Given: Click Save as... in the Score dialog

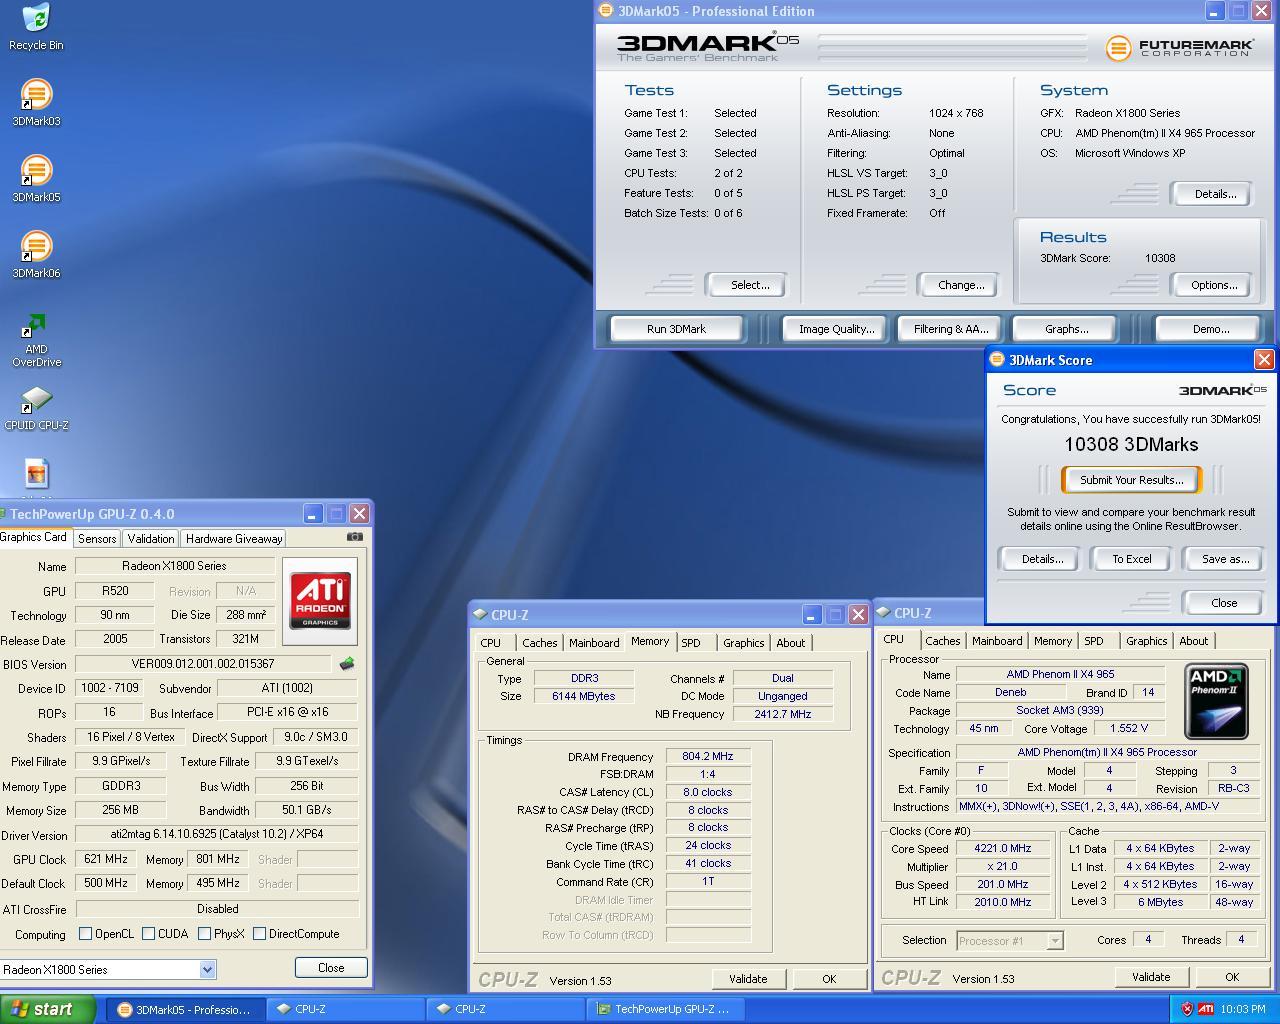Looking at the screenshot, I should coord(1225,559).
